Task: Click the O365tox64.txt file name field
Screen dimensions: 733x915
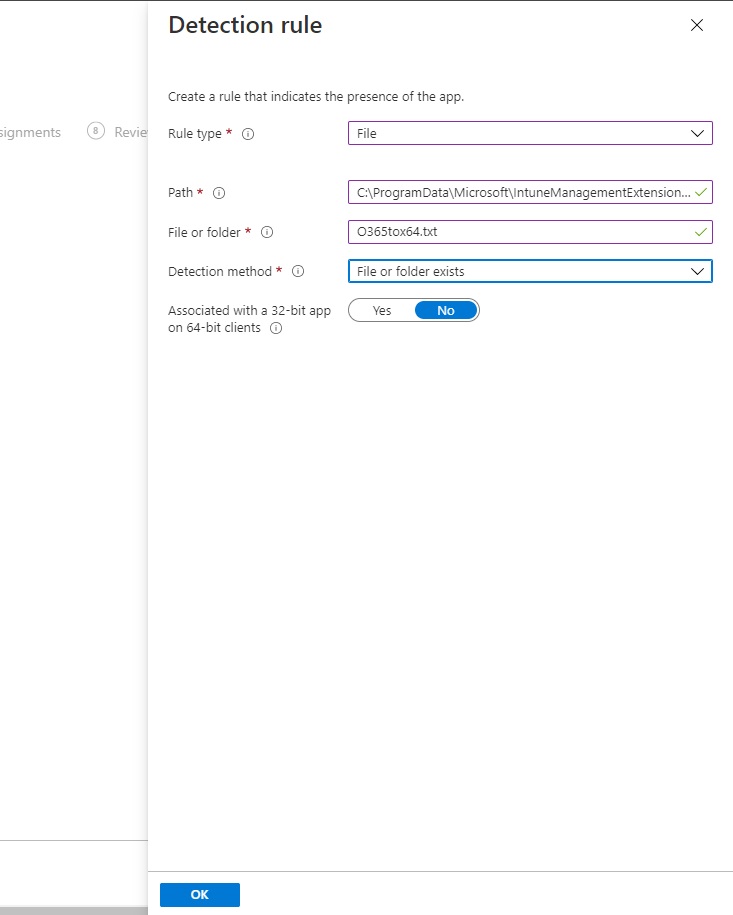Action: point(520,232)
